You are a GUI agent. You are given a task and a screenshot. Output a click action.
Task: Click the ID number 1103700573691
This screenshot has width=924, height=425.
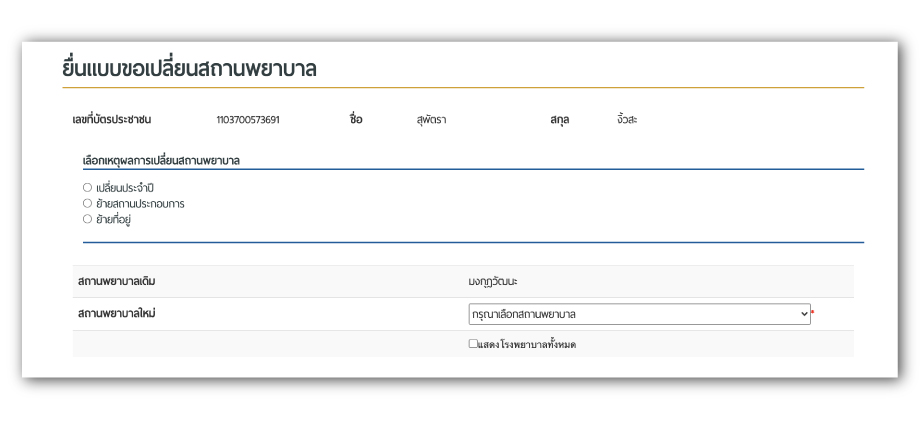click(248, 120)
